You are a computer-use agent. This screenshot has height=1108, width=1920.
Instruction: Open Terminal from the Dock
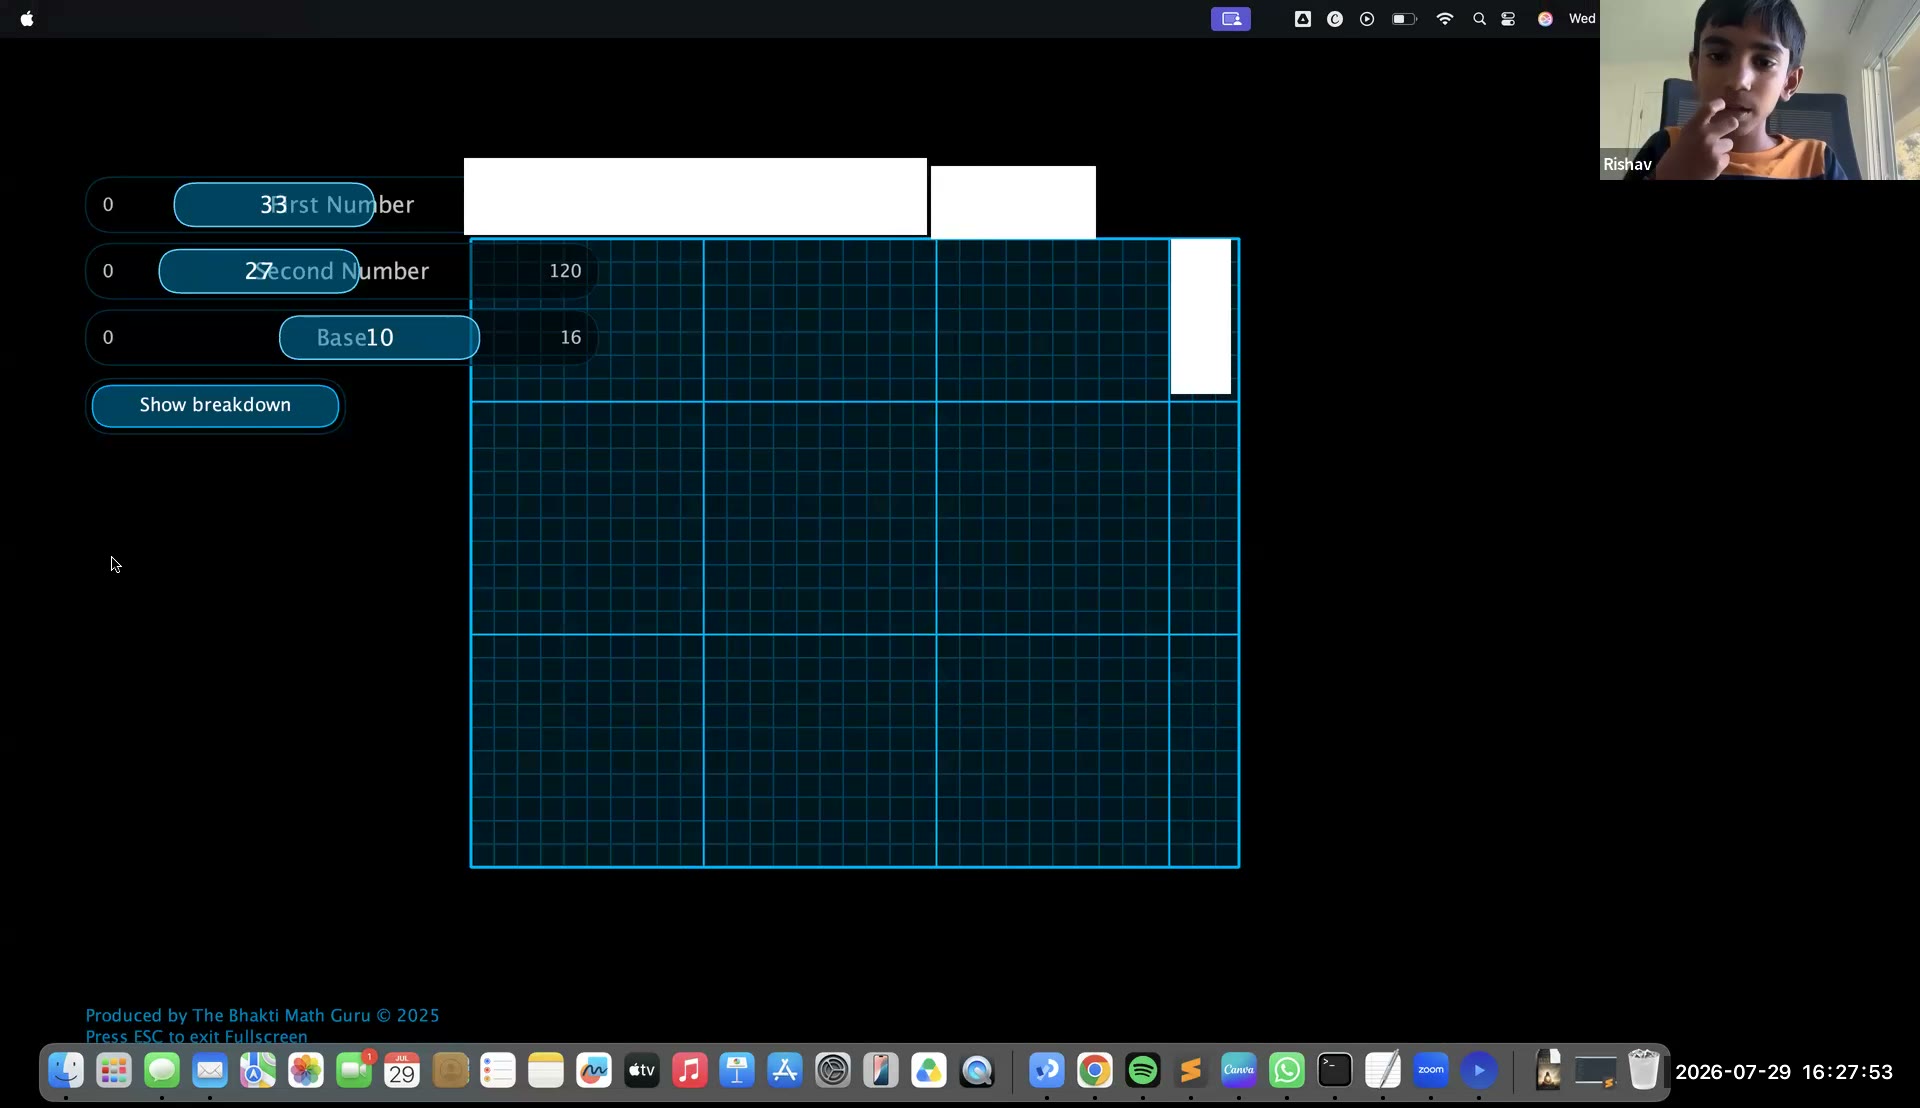[x=1335, y=1071]
